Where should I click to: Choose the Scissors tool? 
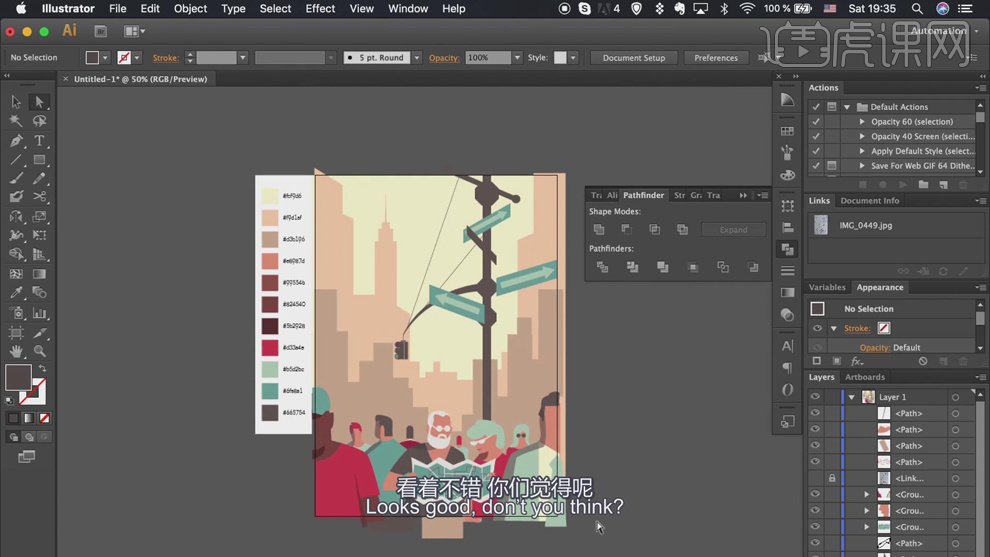click(39, 197)
